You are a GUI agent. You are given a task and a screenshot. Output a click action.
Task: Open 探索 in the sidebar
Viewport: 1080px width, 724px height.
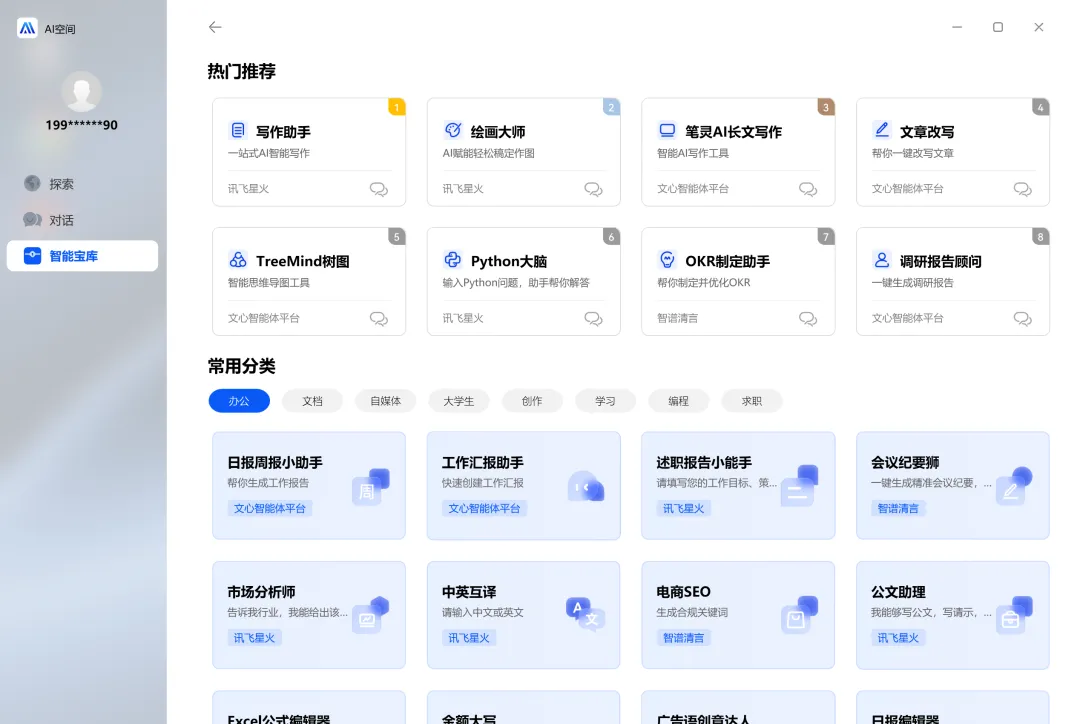82,184
